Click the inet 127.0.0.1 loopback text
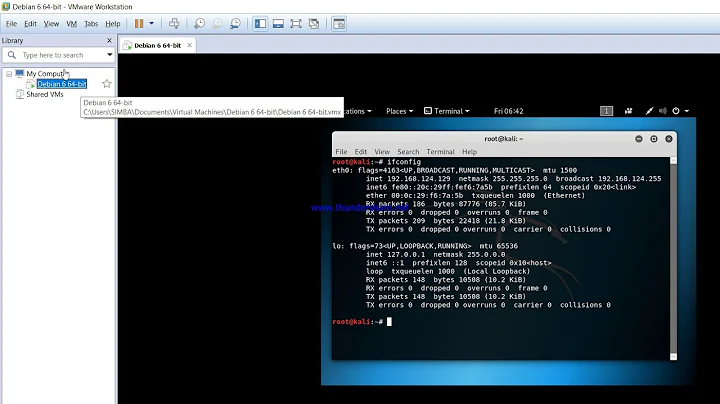Screen dimensions: 720x404 point(395,254)
